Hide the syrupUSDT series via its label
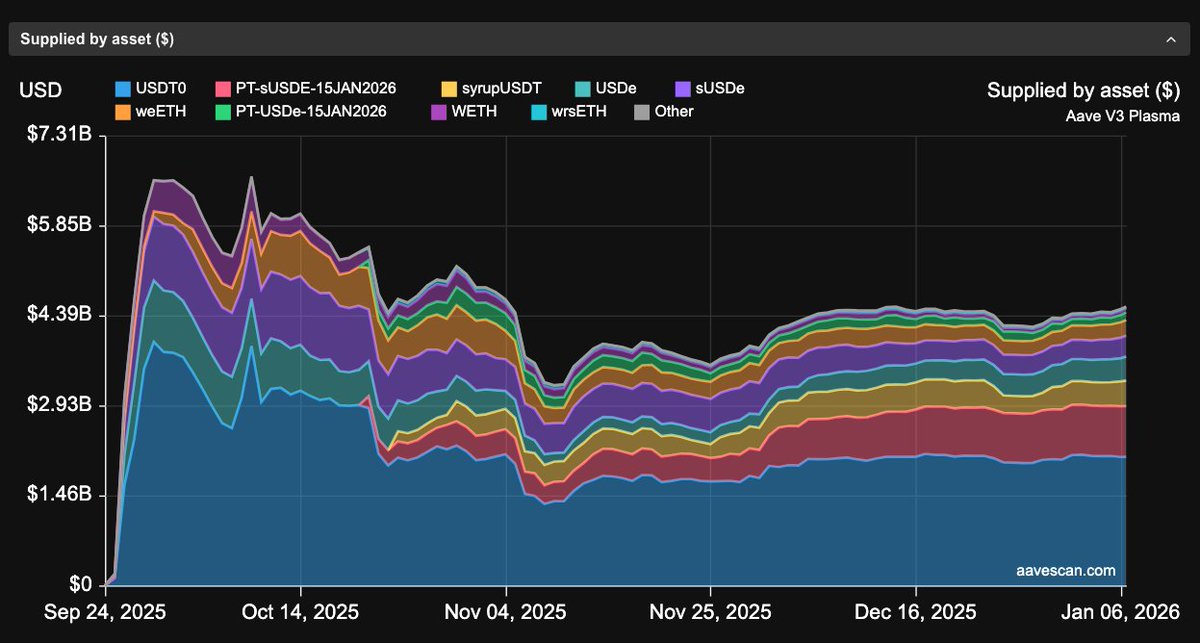The height and width of the screenshot is (643, 1200). [502, 89]
